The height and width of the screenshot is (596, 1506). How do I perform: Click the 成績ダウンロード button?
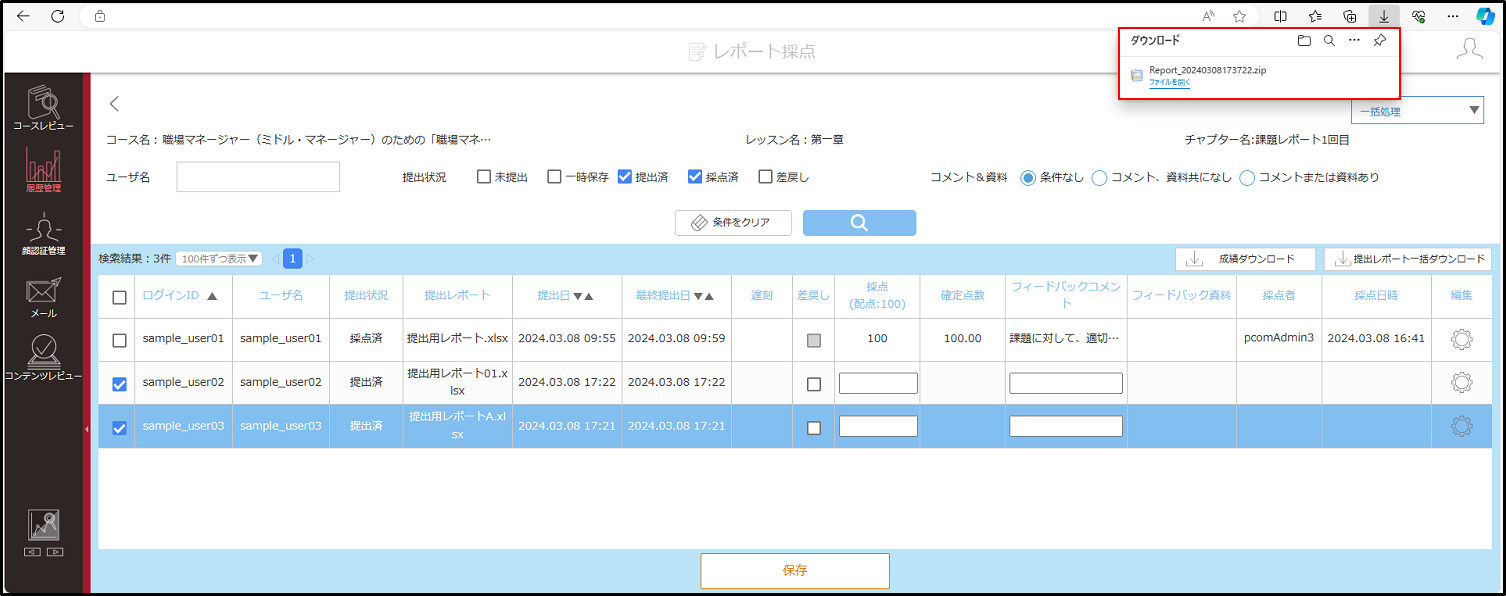(x=1245, y=259)
